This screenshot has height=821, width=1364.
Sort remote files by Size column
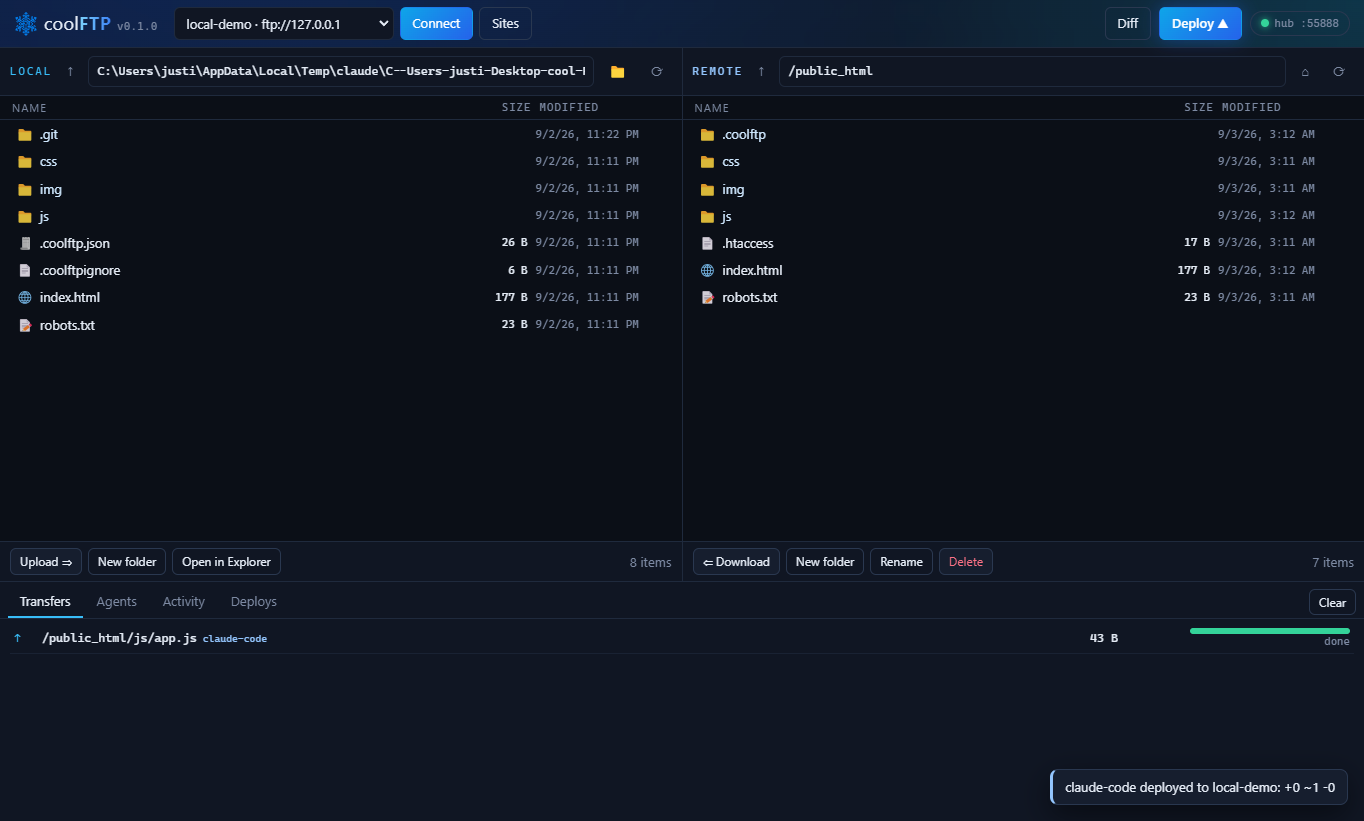point(1199,107)
